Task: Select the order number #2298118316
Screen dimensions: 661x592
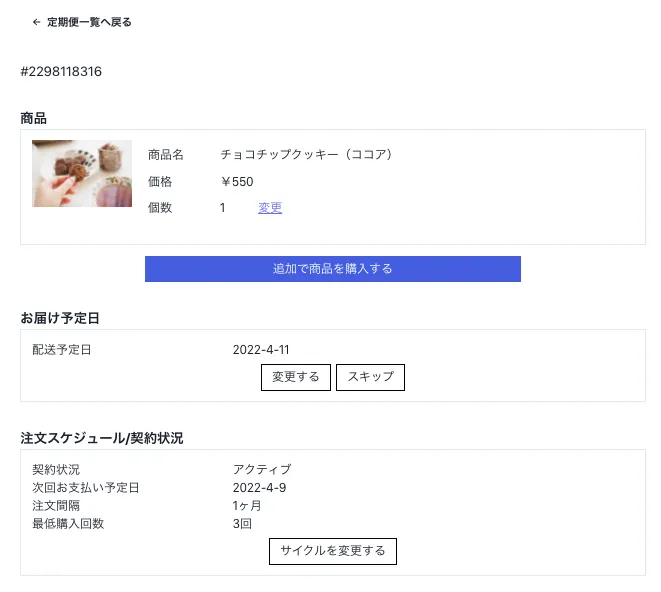Action: pos(61,72)
